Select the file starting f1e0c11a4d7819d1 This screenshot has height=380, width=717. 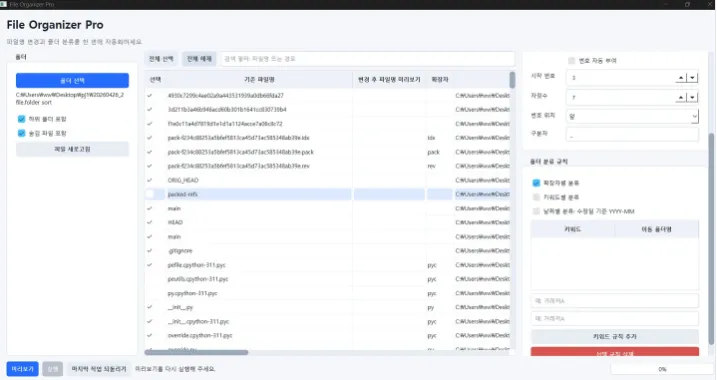[x=225, y=124]
